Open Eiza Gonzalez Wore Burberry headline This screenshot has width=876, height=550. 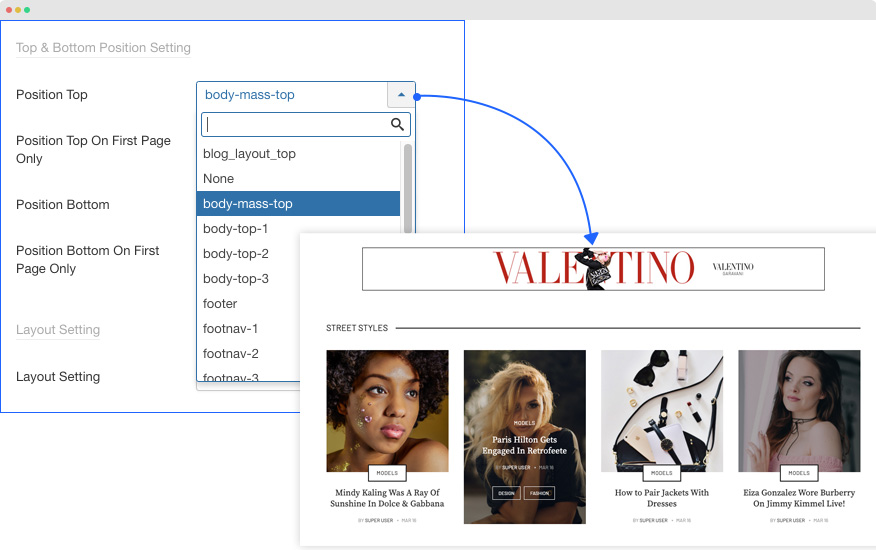[799, 498]
